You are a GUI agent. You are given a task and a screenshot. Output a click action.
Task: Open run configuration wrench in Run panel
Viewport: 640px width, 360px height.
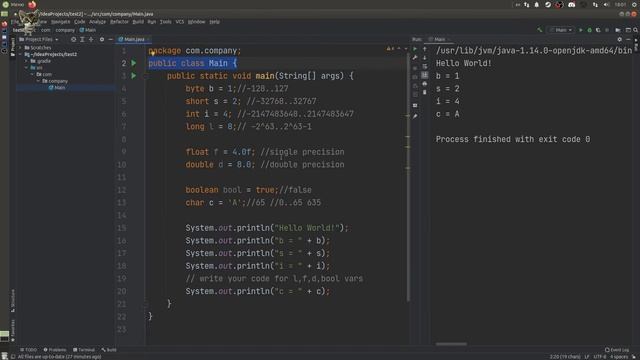coord(415,58)
